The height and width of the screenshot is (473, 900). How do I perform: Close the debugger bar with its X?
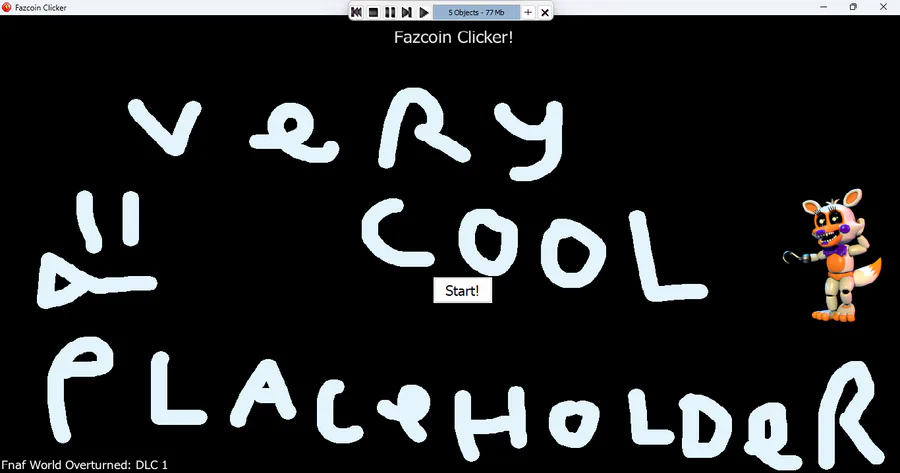click(x=545, y=12)
